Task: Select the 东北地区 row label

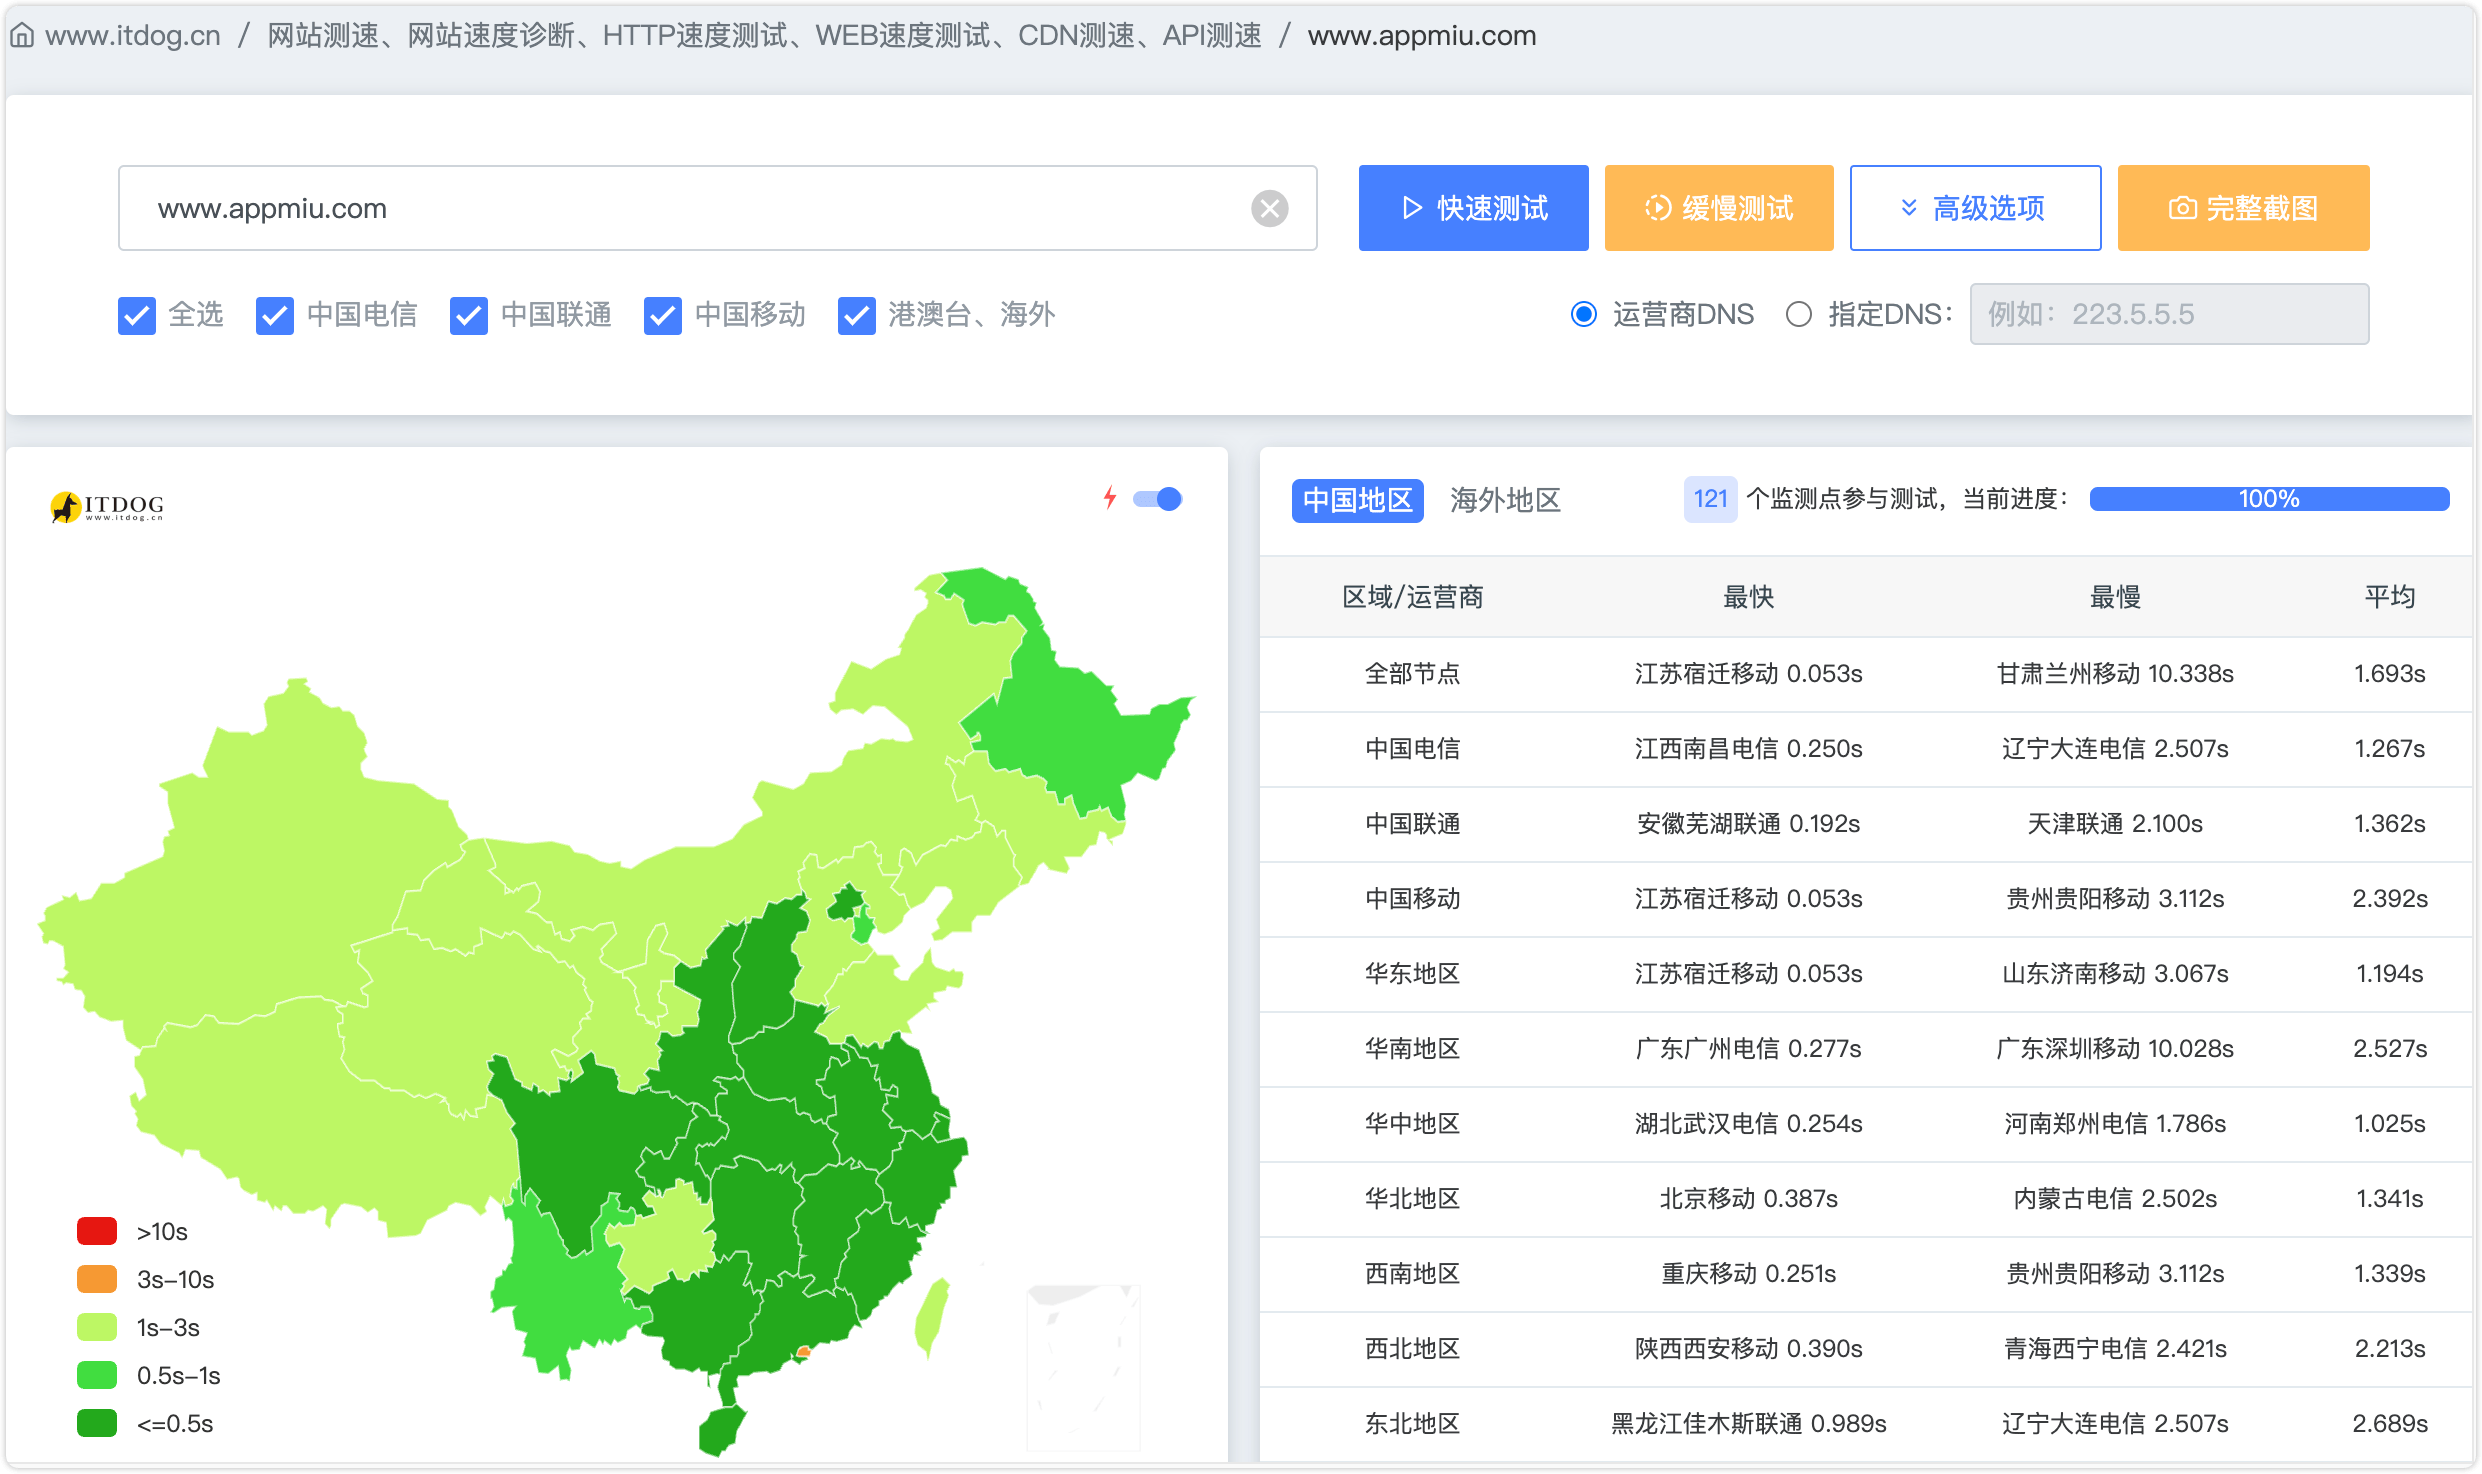Action: tap(1412, 1423)
